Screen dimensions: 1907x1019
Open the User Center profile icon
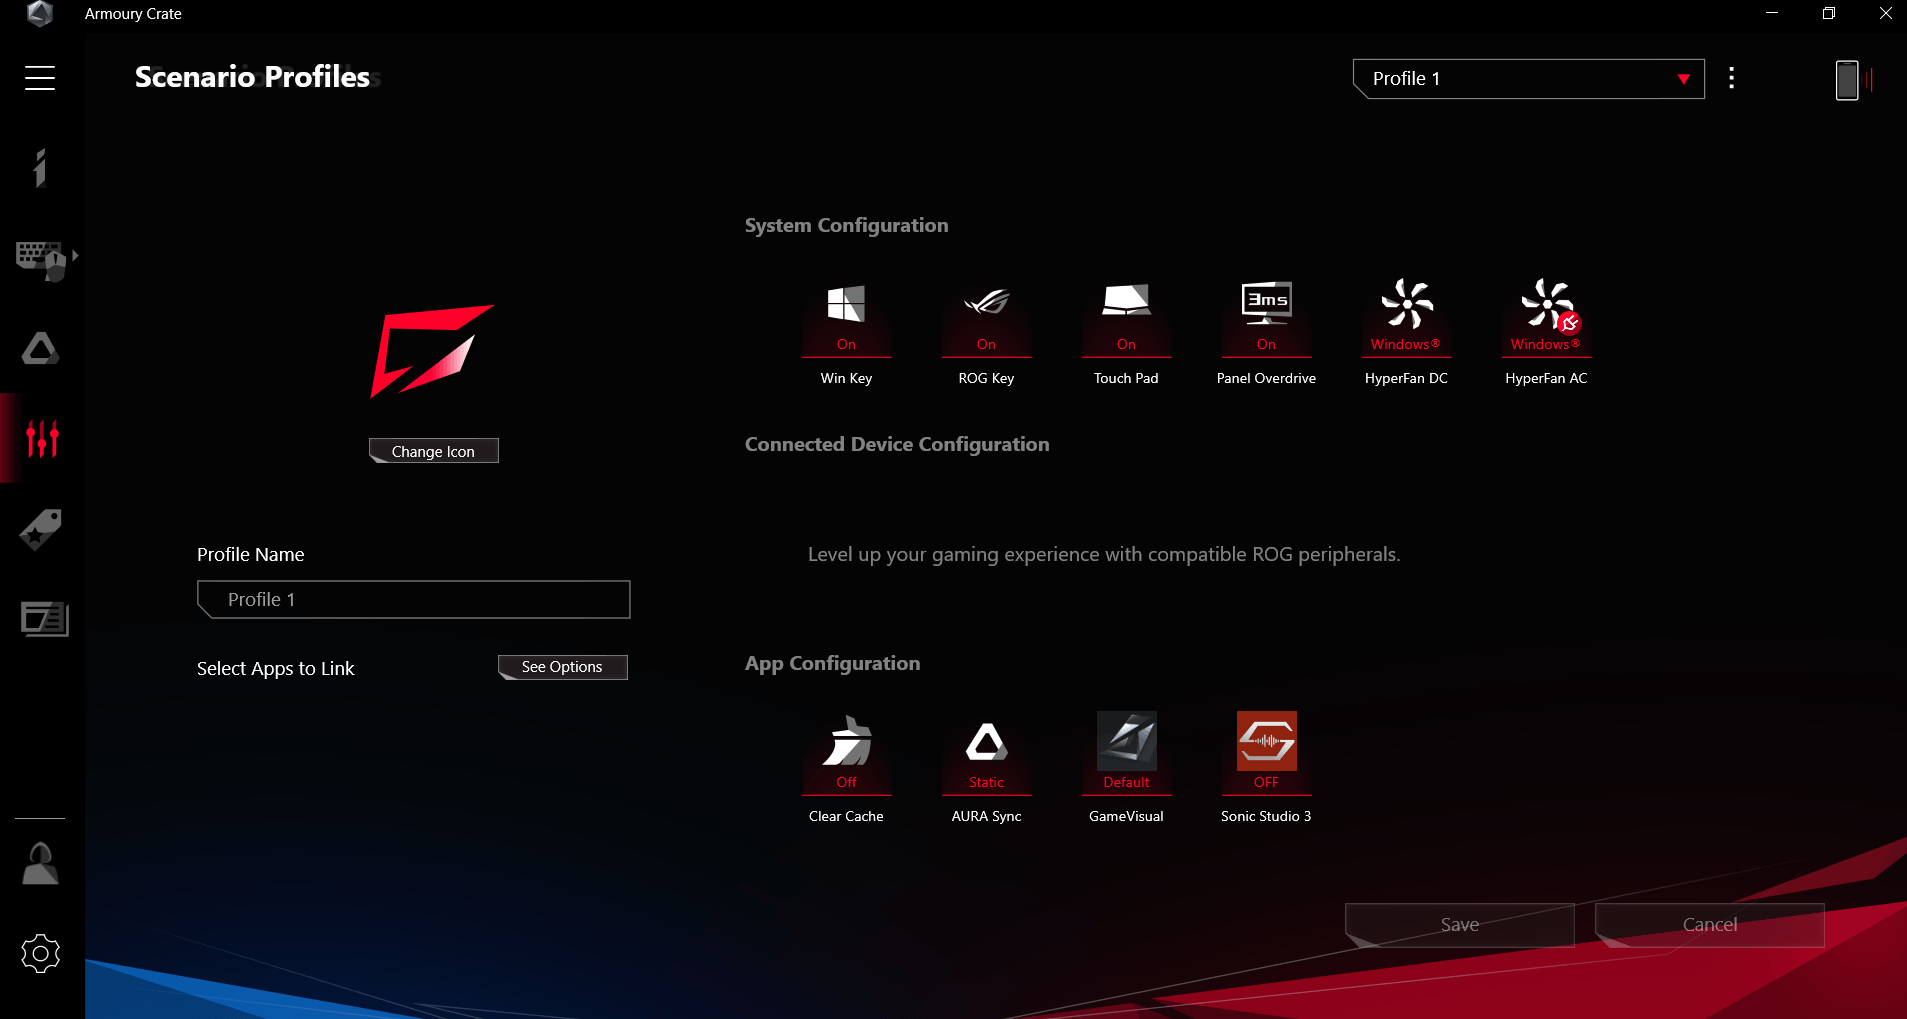(x=40, y=864)
